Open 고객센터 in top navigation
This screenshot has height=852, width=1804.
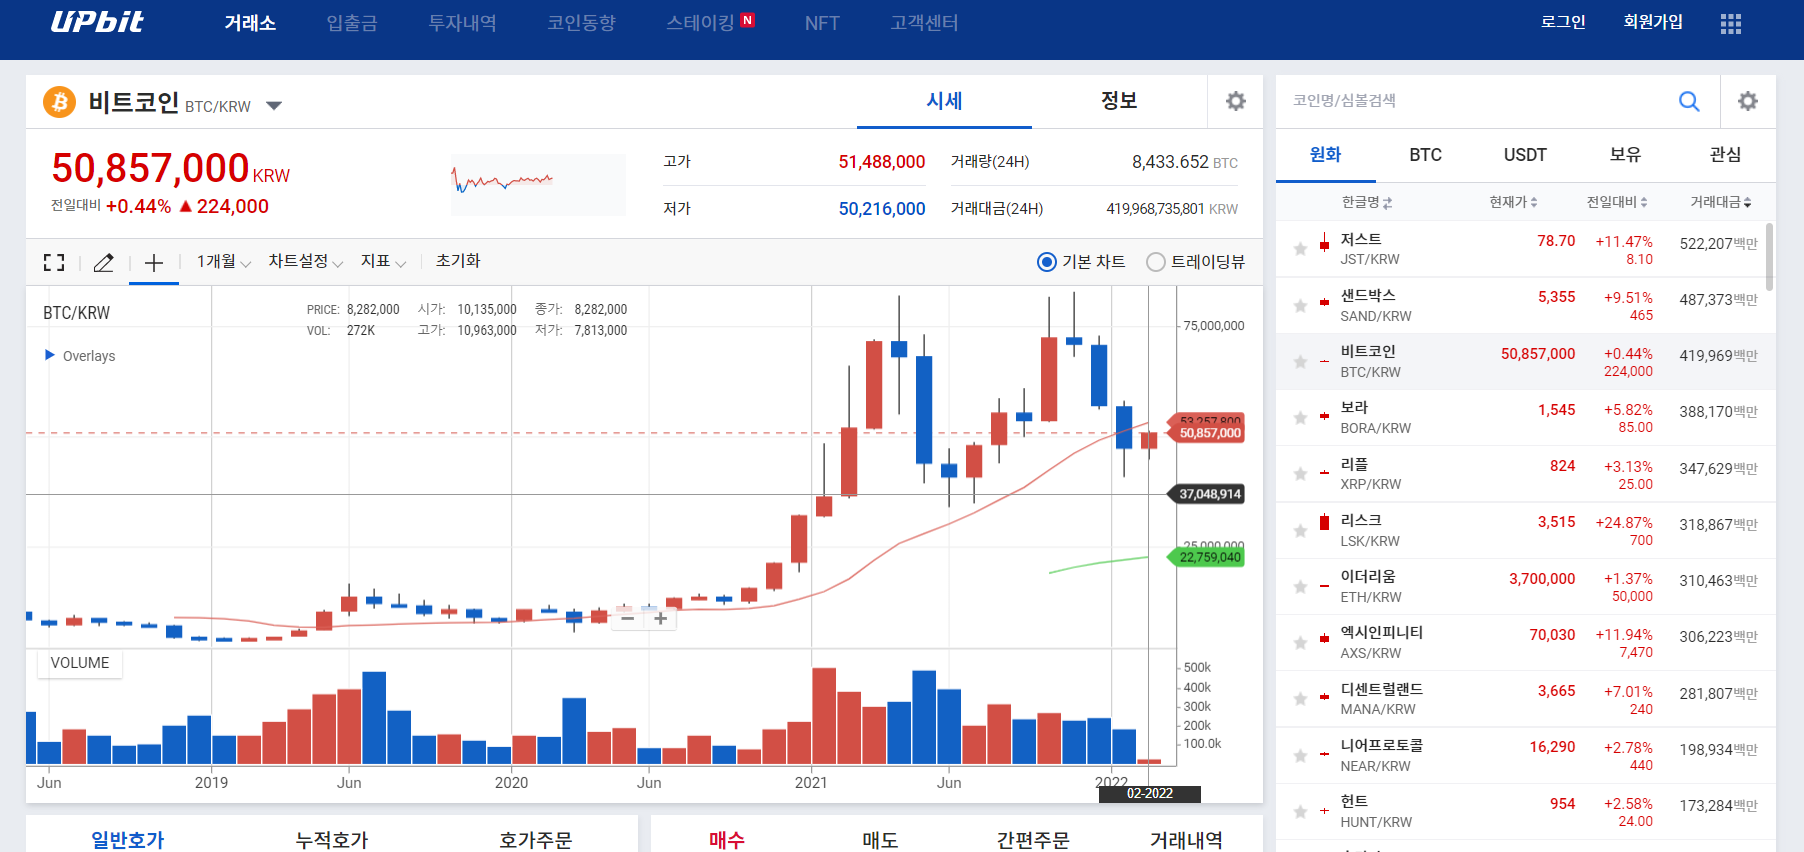click(925, 23)
